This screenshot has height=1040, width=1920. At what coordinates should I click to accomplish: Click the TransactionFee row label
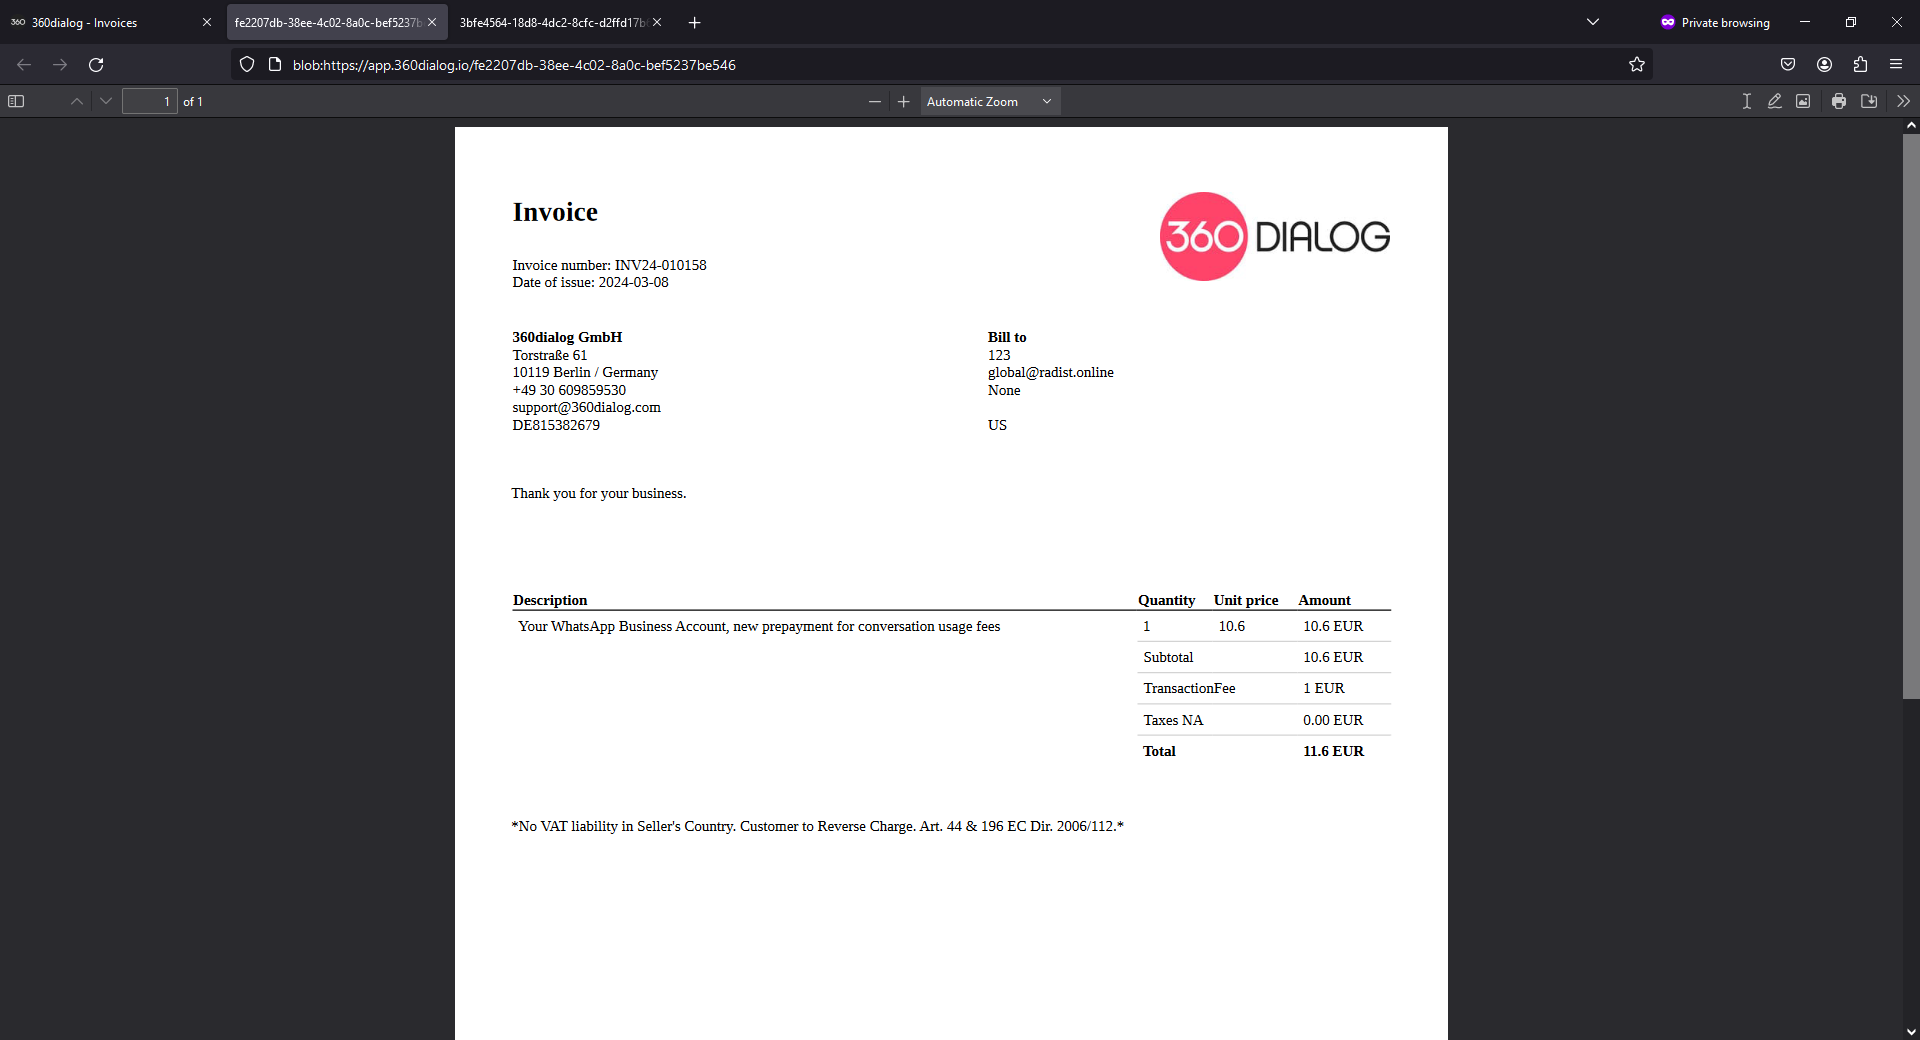pyautogui.click(x=1189, y=688)
